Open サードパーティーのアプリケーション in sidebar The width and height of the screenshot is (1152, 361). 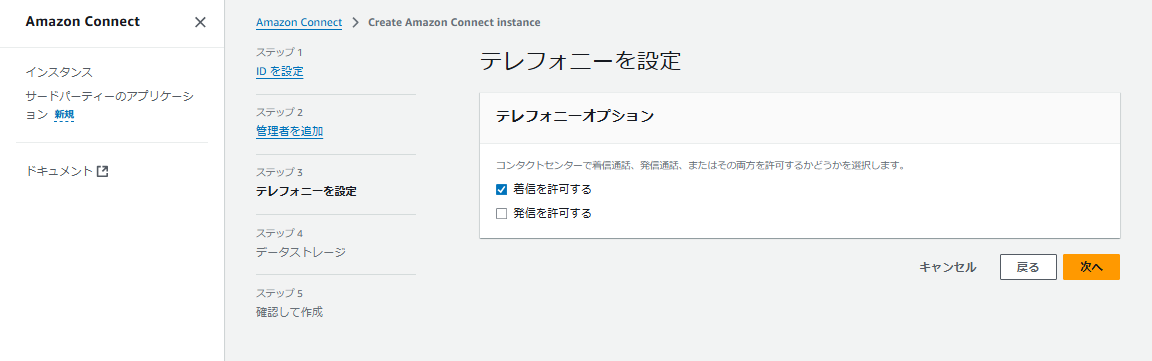109,105
